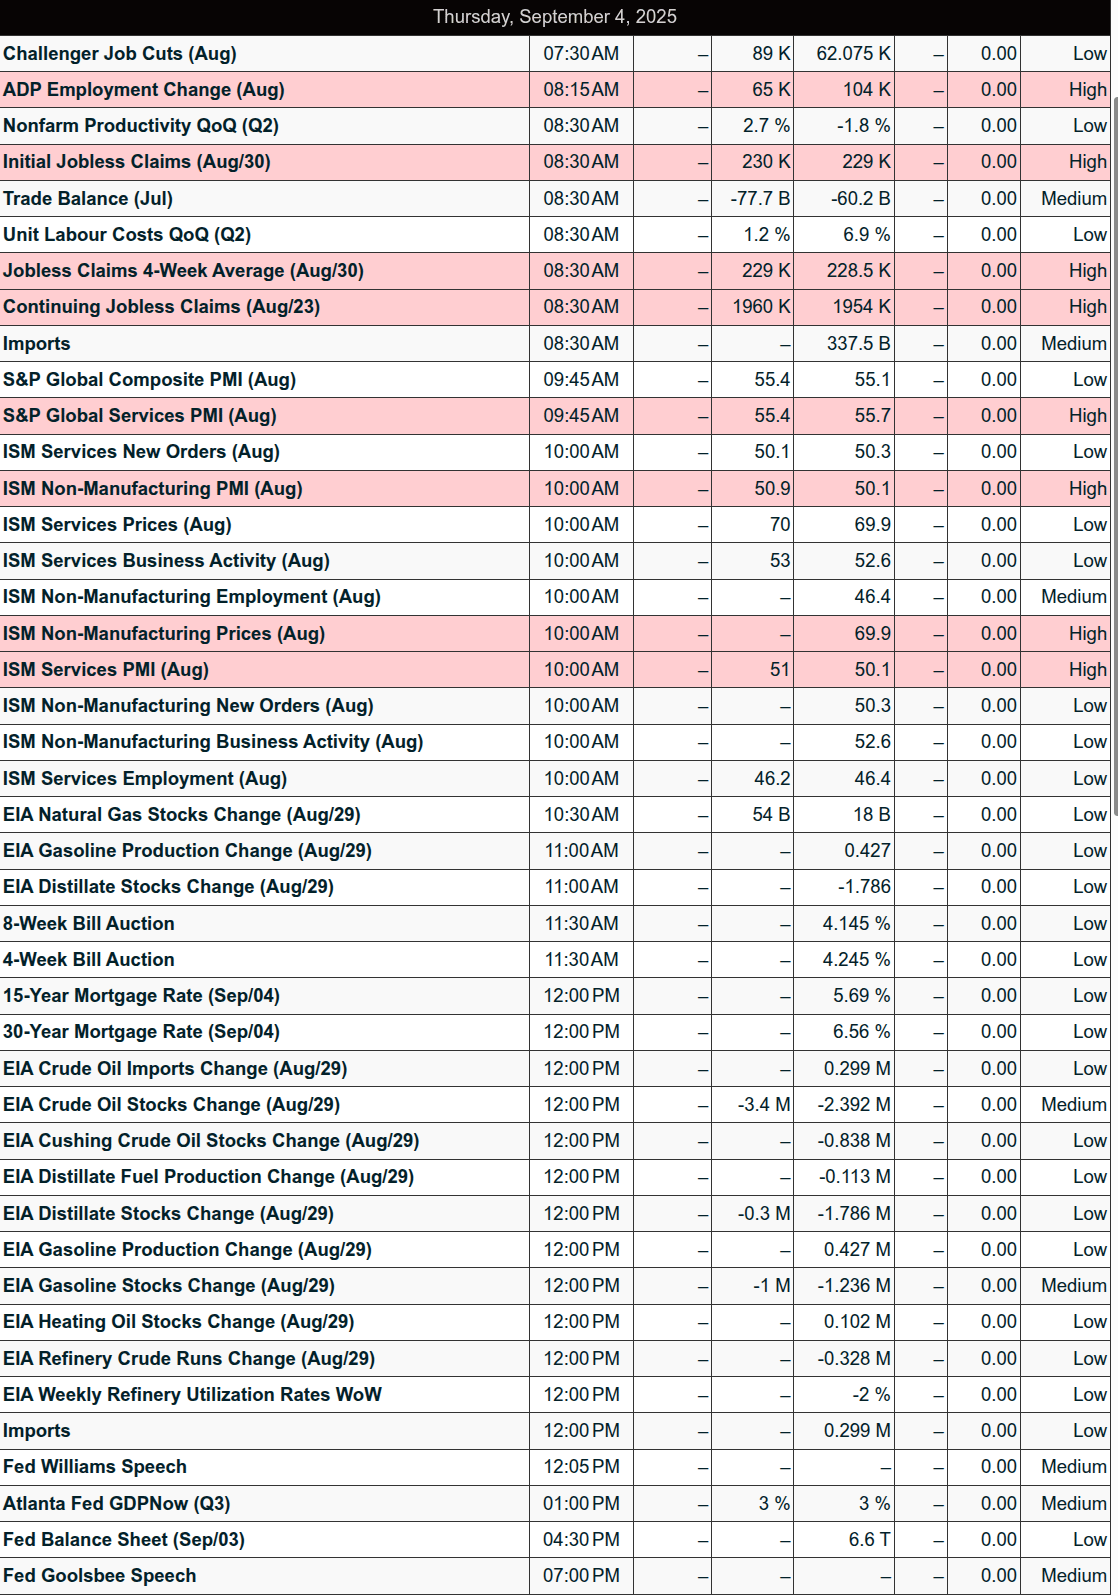Select the -77.7 B forecast value

click(760, 199)
